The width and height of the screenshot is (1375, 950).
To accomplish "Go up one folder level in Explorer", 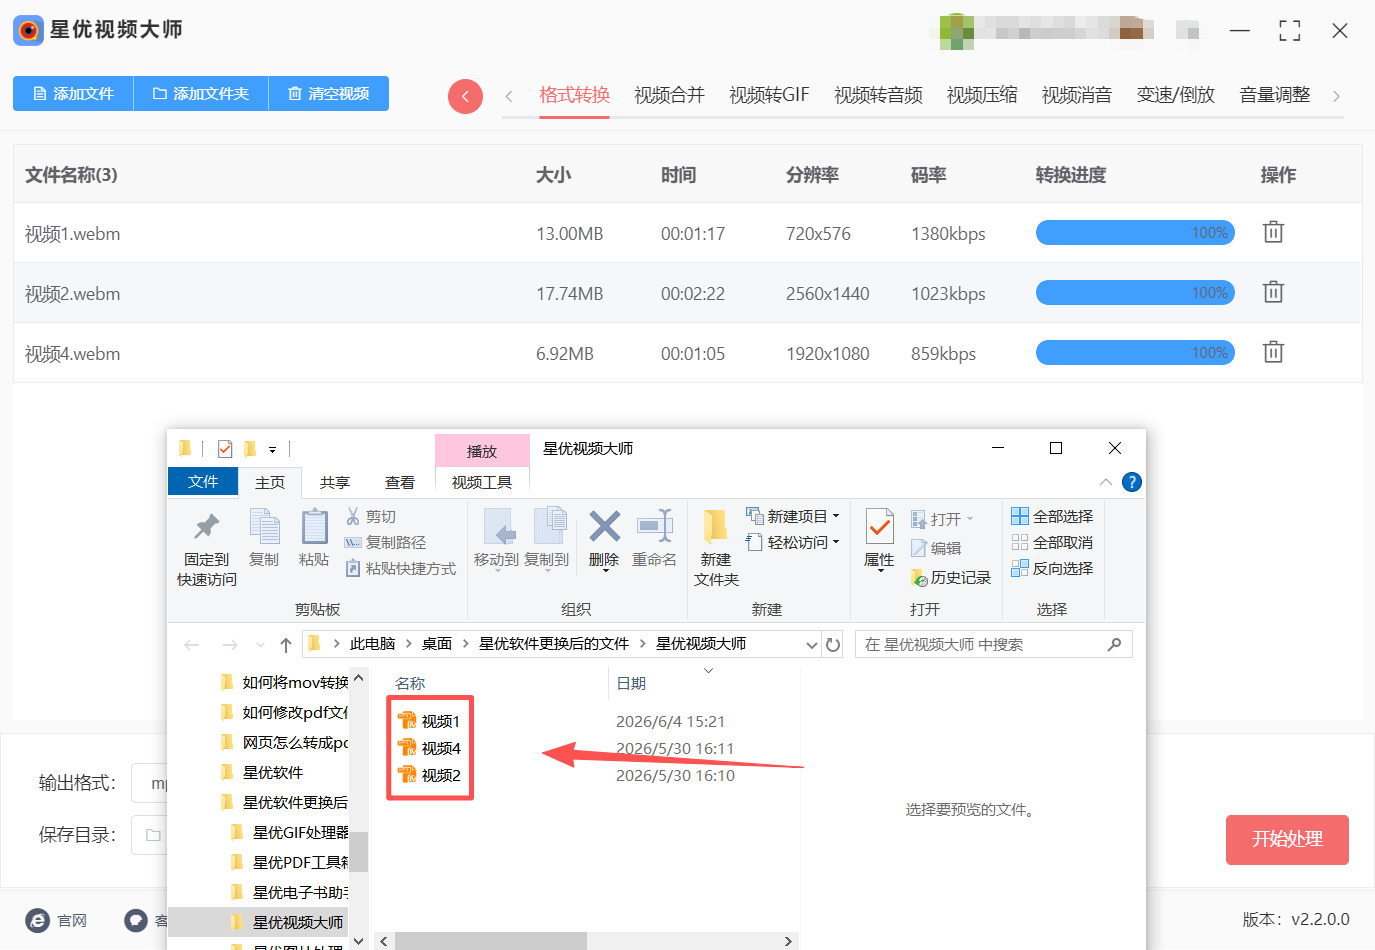I will pos(286,645).
